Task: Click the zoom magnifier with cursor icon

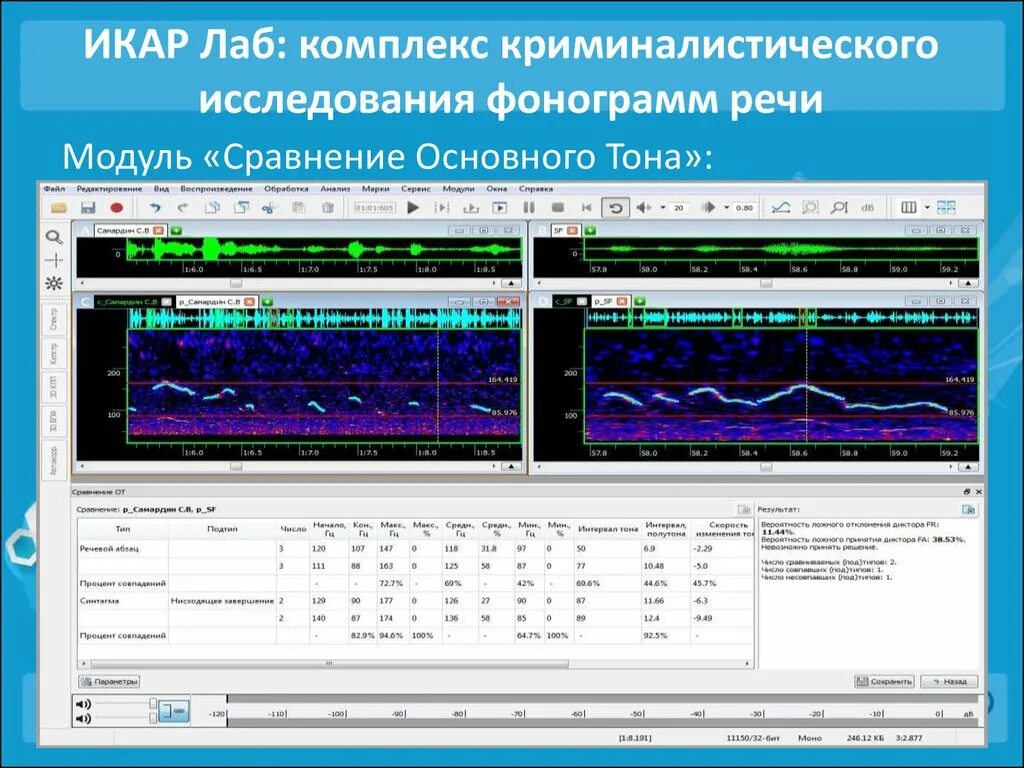Action: click(839, 208)
